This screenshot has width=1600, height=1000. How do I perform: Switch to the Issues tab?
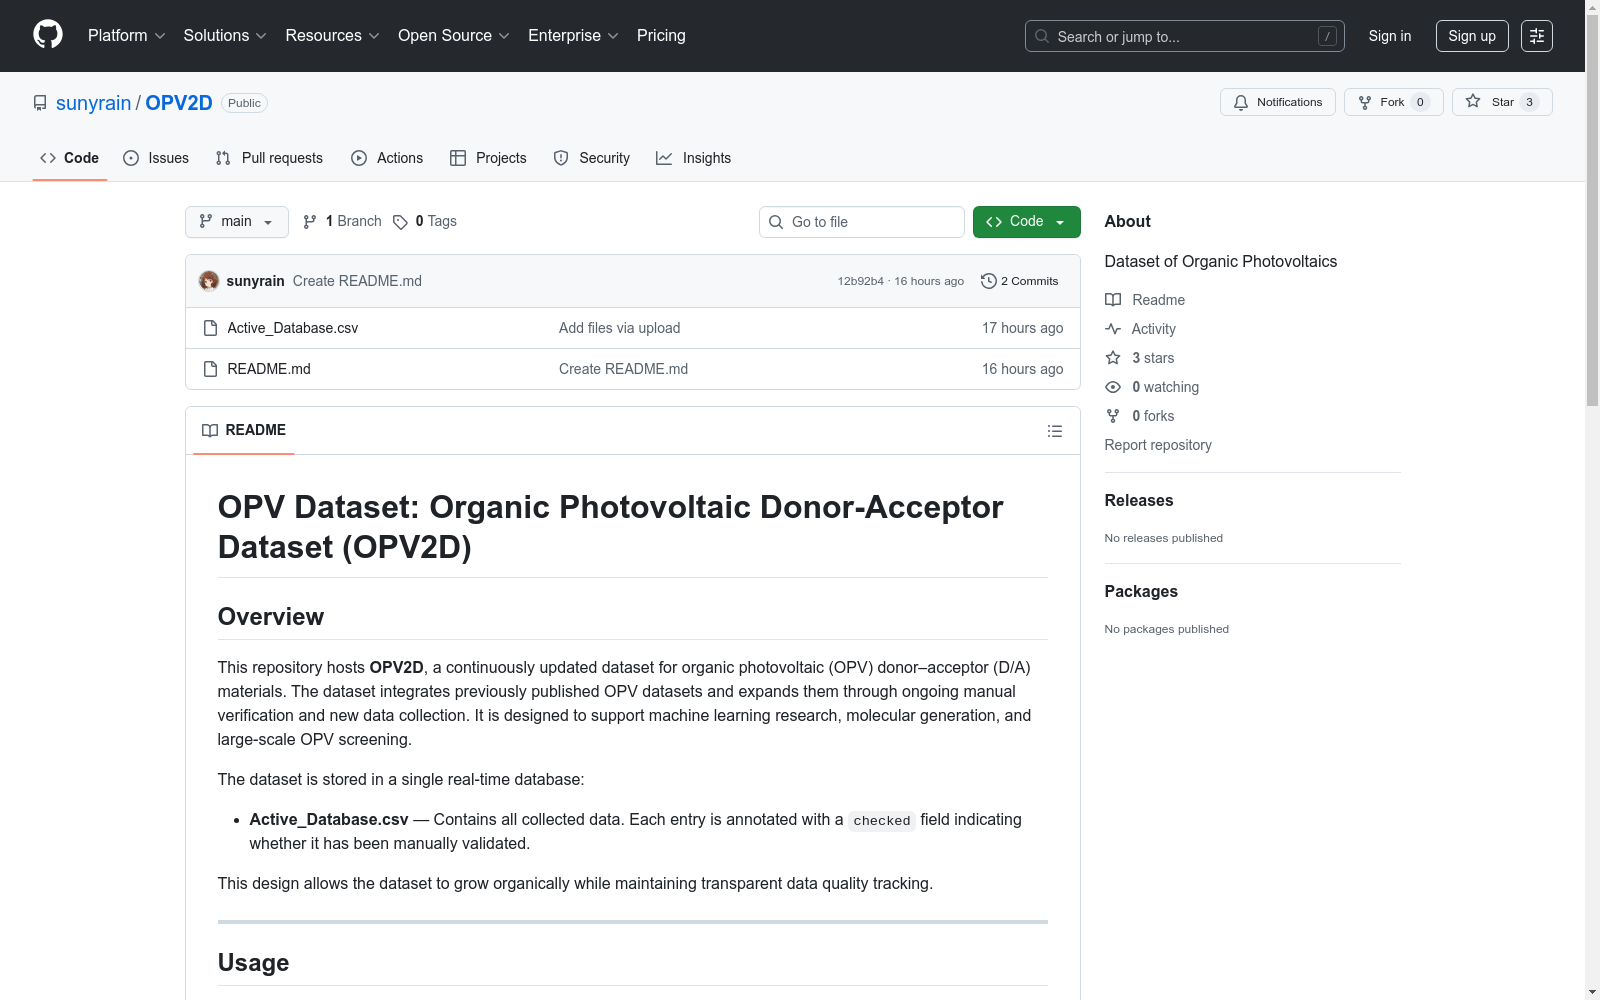click(x=156, y=158)
